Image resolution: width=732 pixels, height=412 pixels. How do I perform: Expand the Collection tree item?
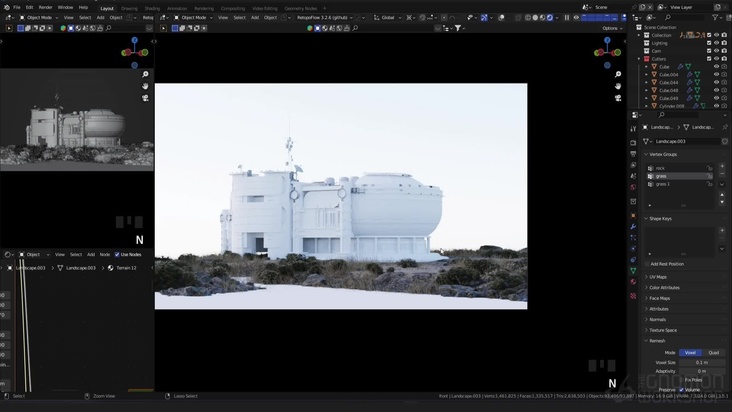click(x=639, y=35)
